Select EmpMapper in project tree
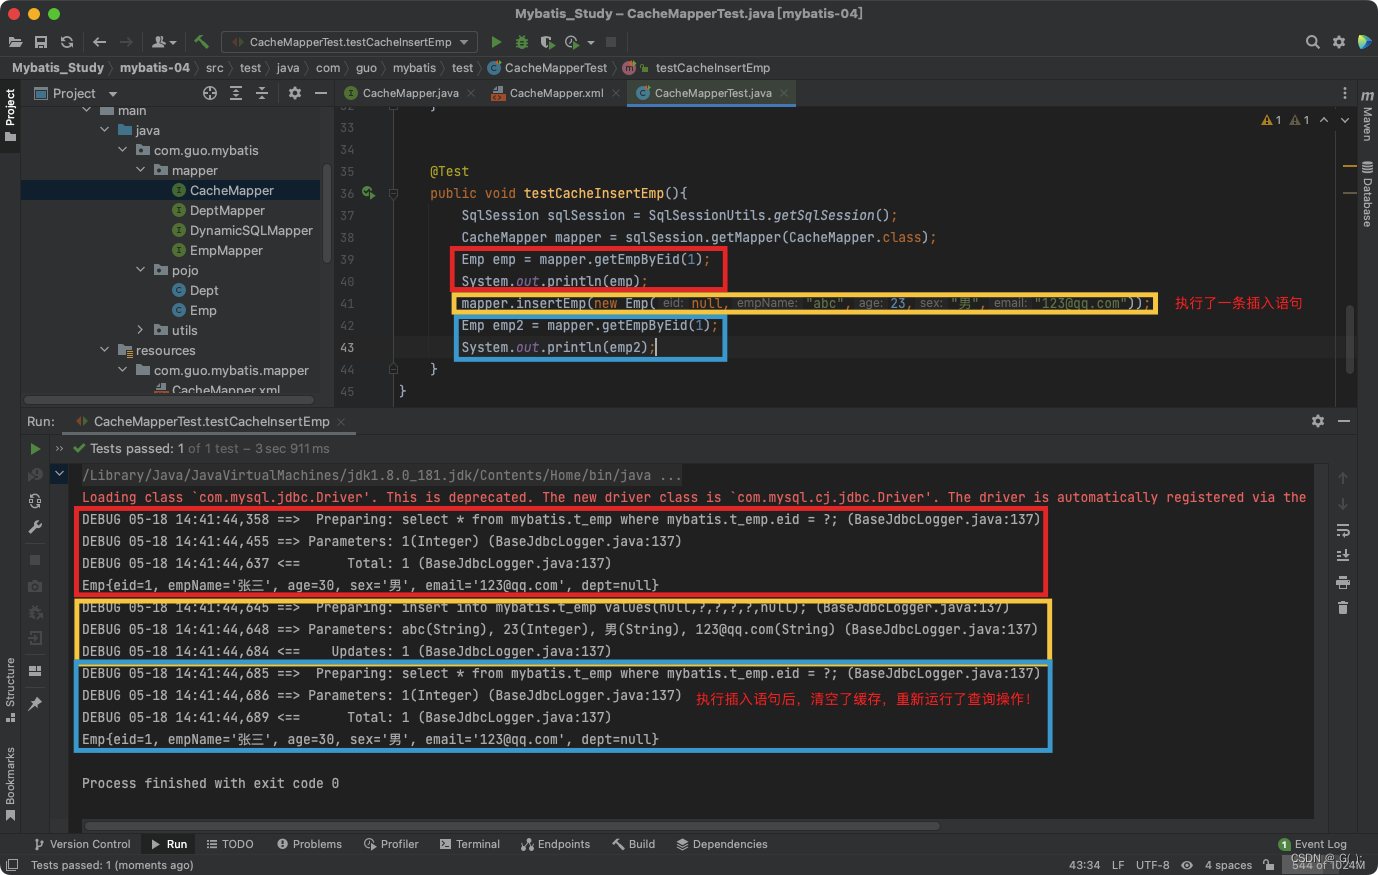This screenshot has height=875, width=1378. click(x=226, y=250)
